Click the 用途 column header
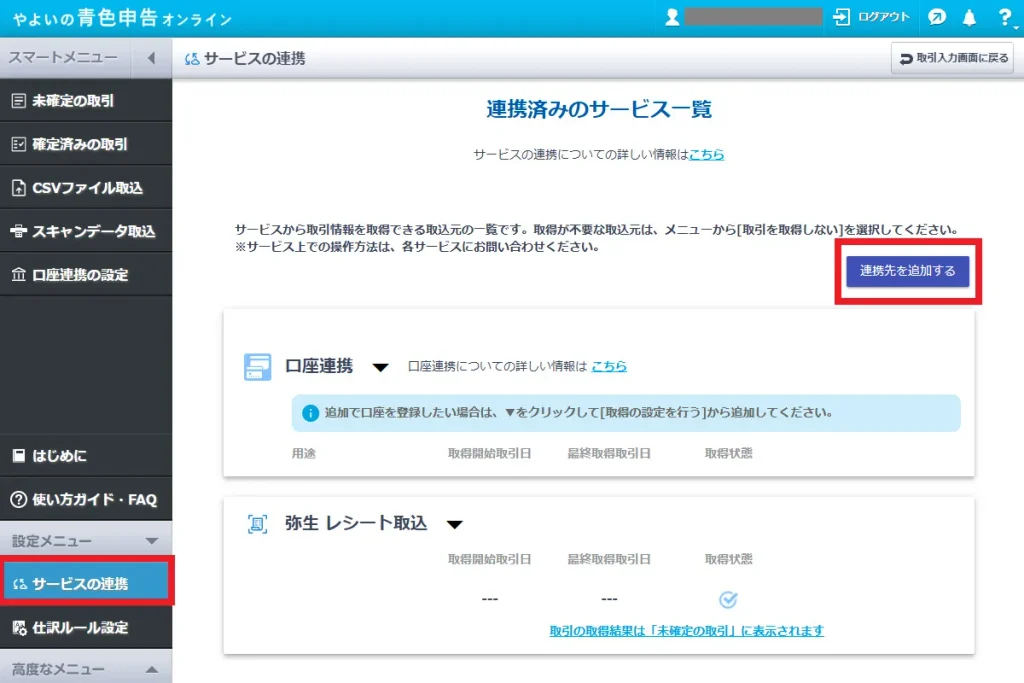Image resolution: width=1024 pixels, height=683 pixels. click(304, 453)
